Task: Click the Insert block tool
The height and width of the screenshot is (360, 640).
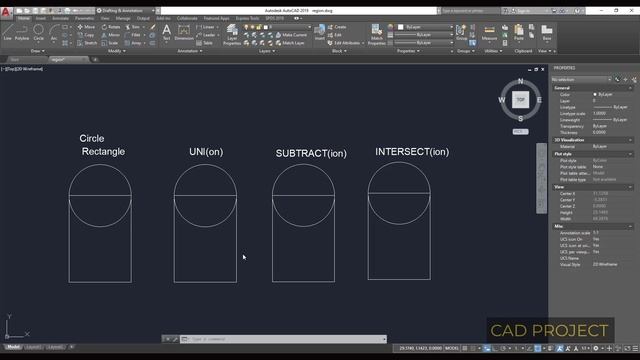Action: (320, 32)
